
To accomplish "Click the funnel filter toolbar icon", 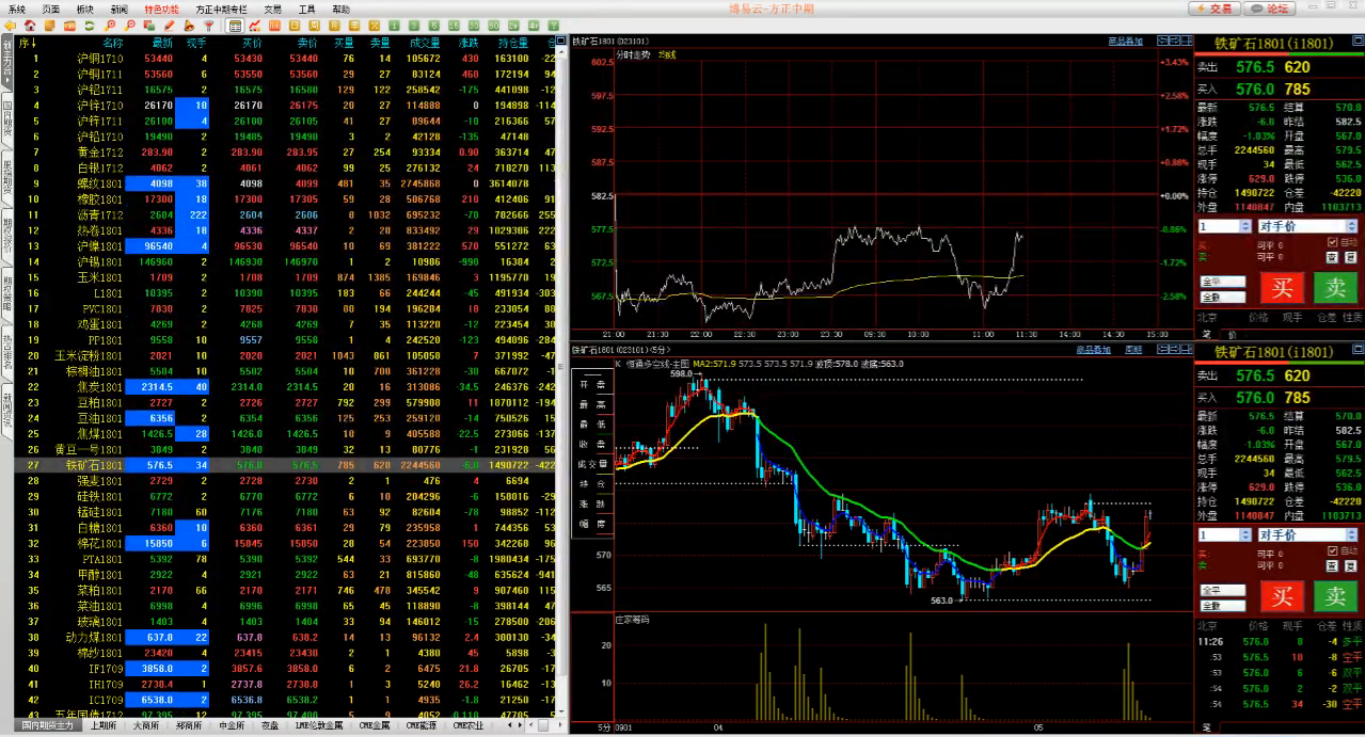I will pos(208,25).
